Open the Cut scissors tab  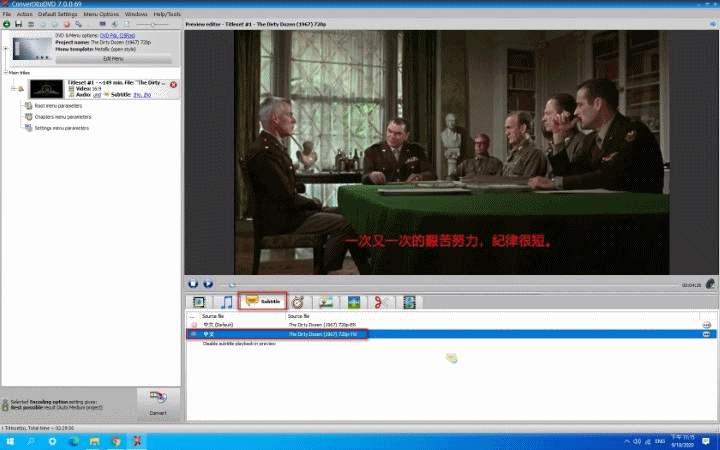[382, 302]
